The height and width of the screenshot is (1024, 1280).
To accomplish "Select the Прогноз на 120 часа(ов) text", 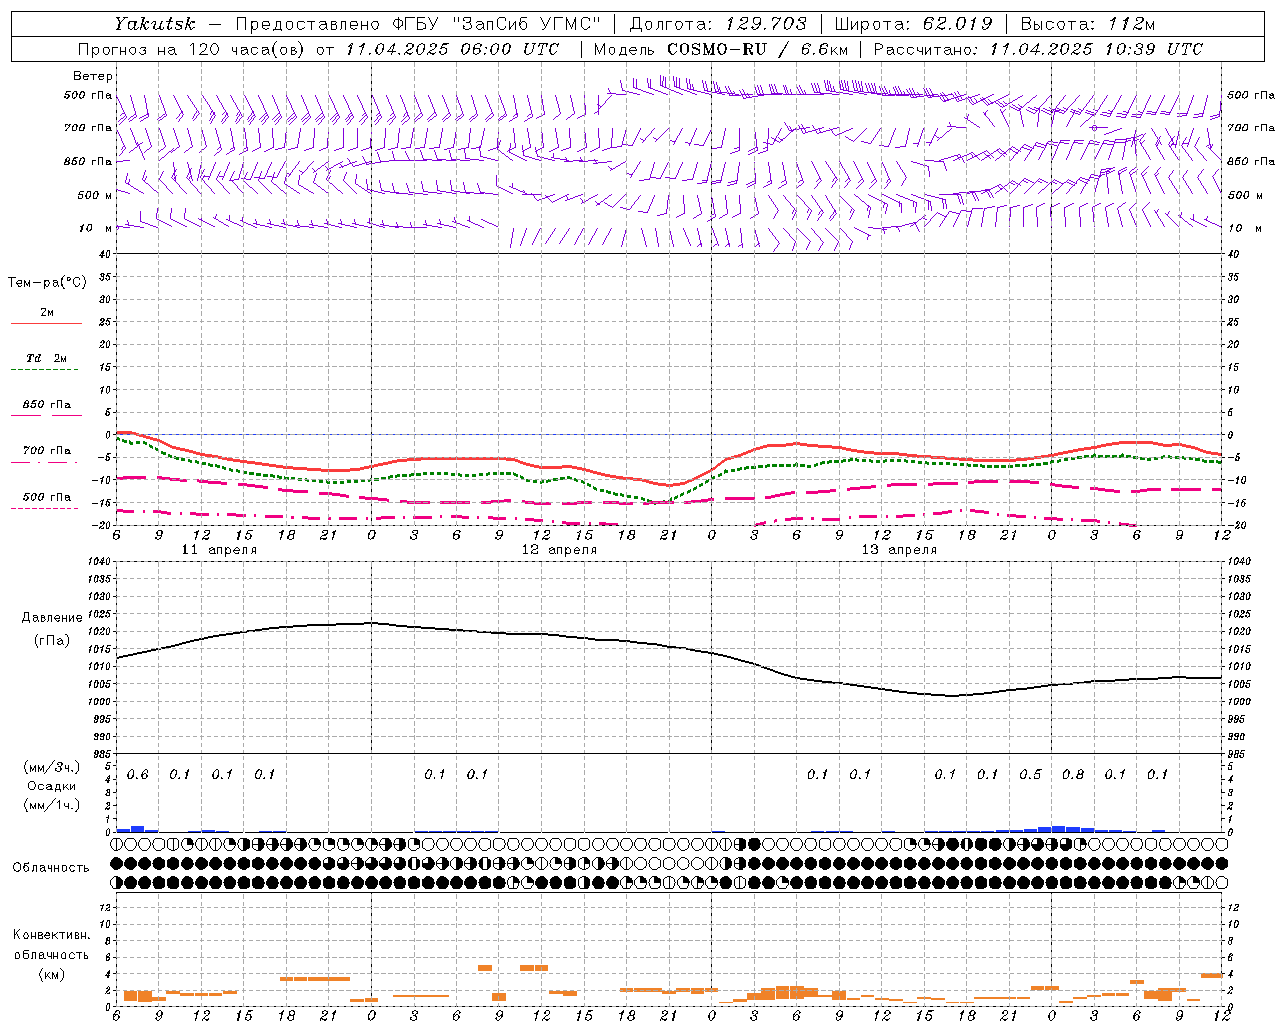I will click(x=192, y=49).
